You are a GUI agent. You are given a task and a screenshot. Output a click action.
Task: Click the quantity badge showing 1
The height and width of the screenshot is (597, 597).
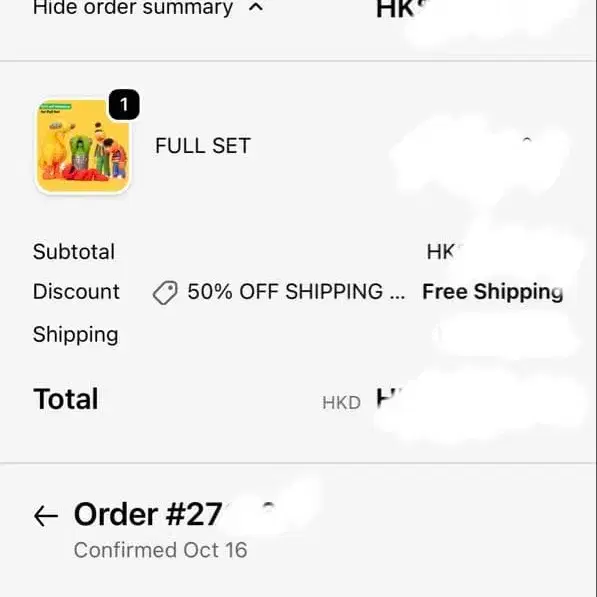click(124, 105)
